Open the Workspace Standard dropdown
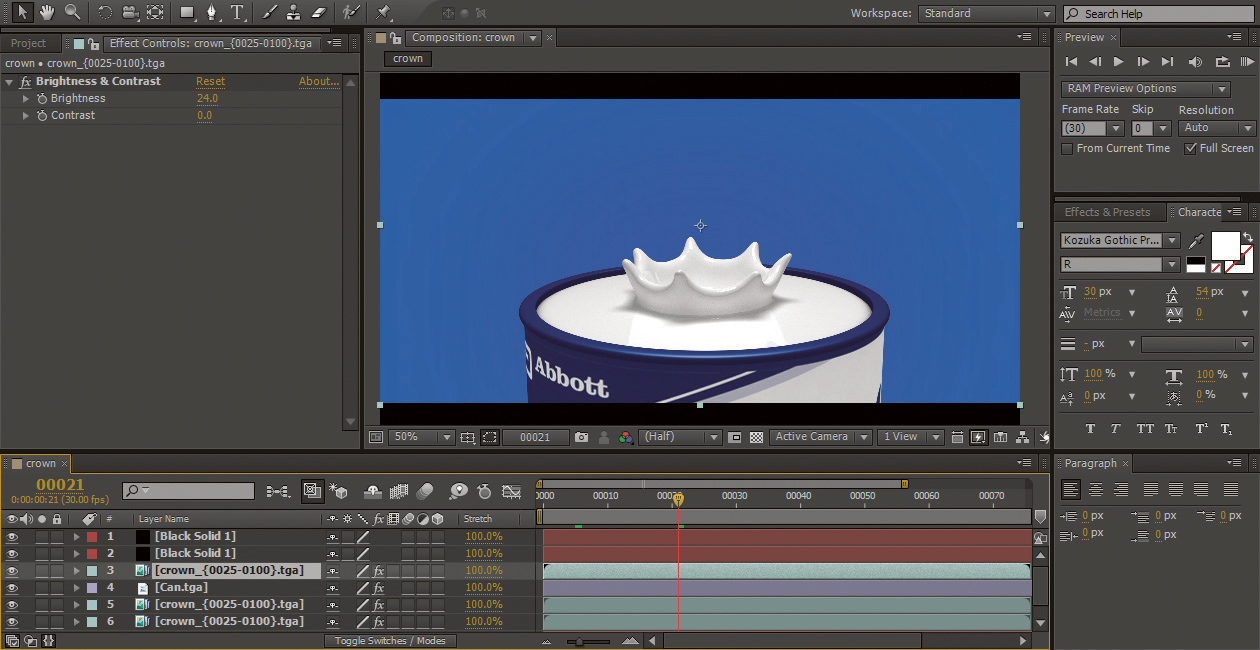This screenshot has height=650, width=1260. tap(985, 13)
